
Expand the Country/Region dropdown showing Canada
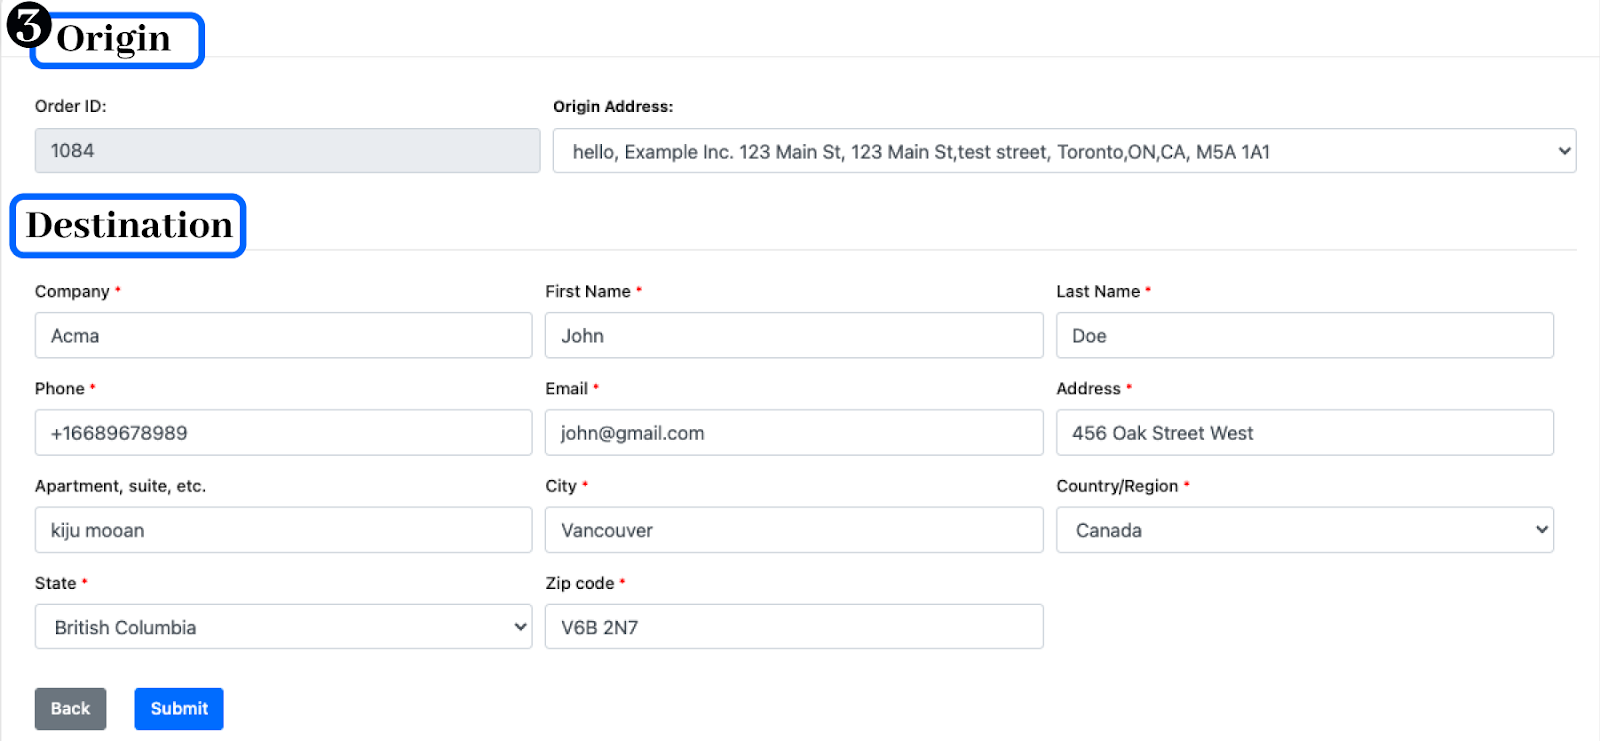[1304, 530]
